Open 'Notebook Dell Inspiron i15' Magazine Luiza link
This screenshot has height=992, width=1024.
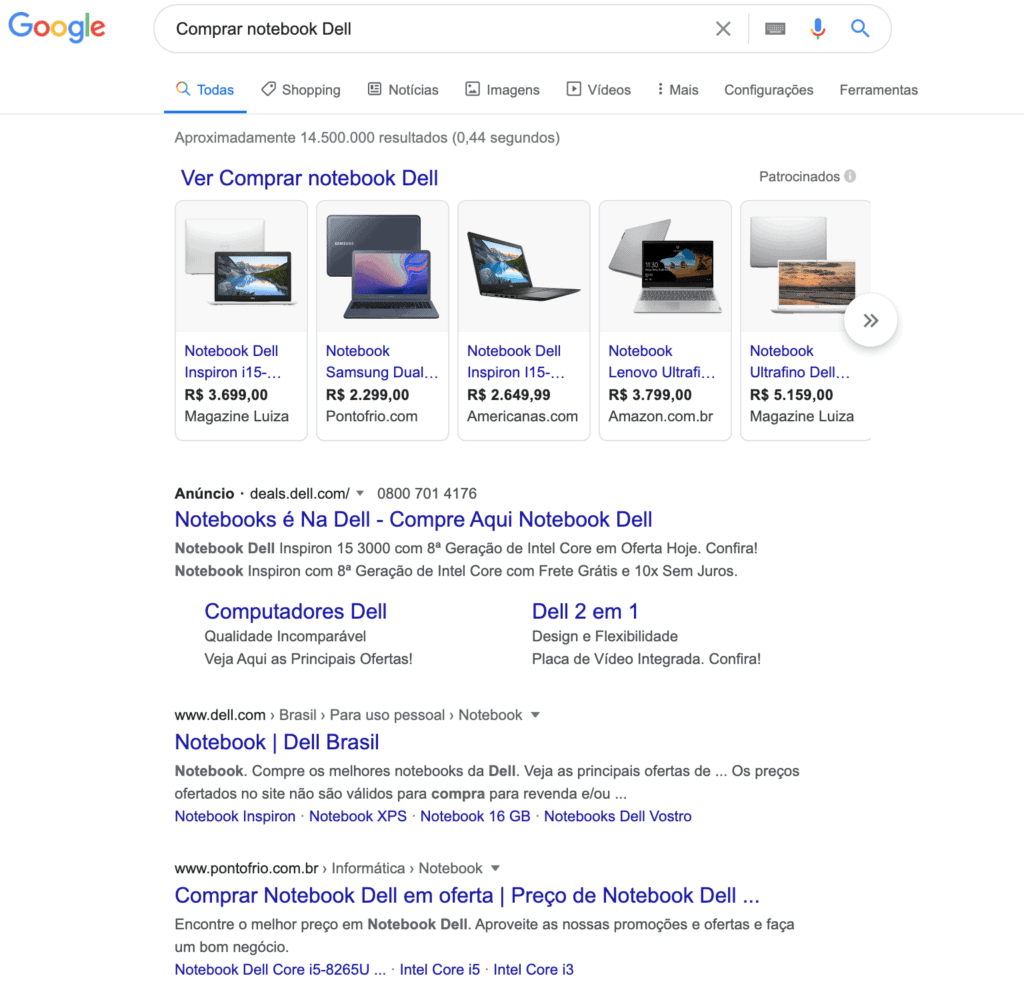232,361
